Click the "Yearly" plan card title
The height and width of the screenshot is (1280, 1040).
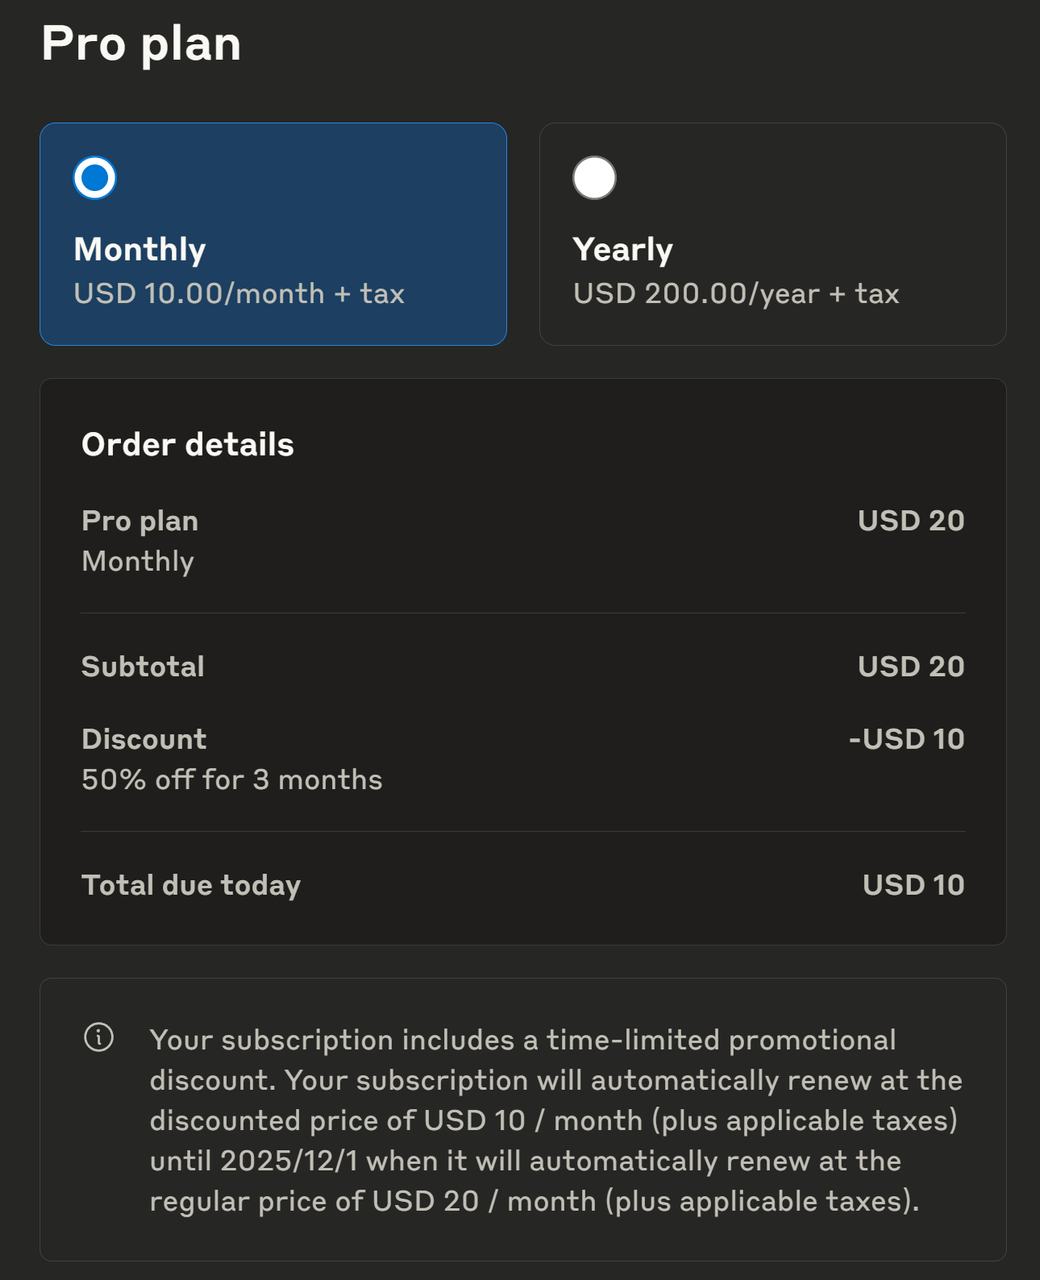pos(622,249)
